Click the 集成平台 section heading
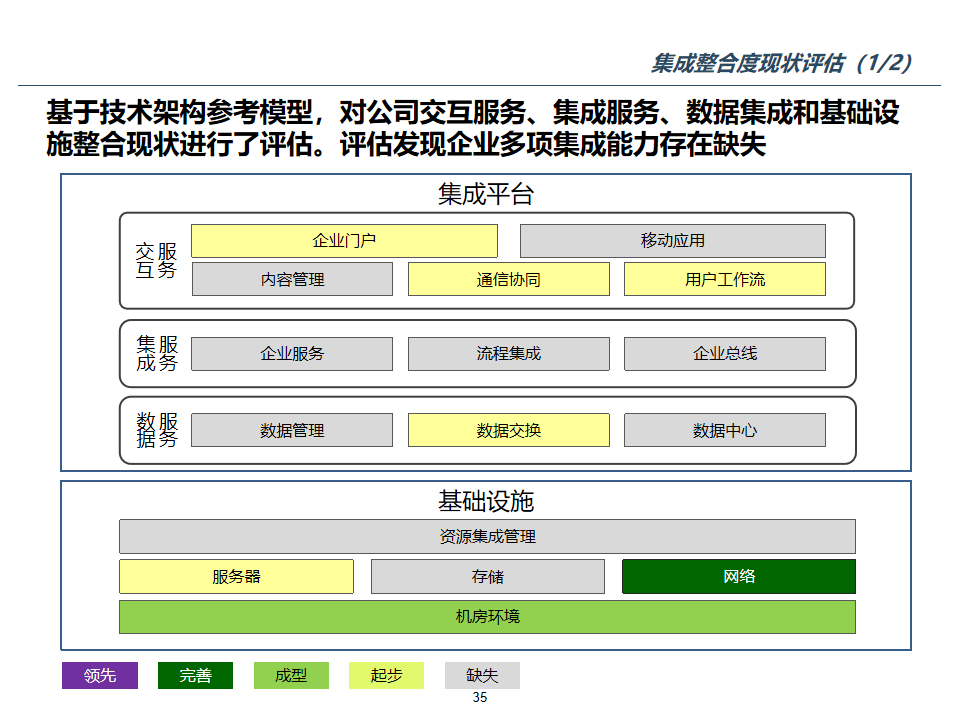The height and width of the screenshot is (720, 960). (x=486, y=194)
